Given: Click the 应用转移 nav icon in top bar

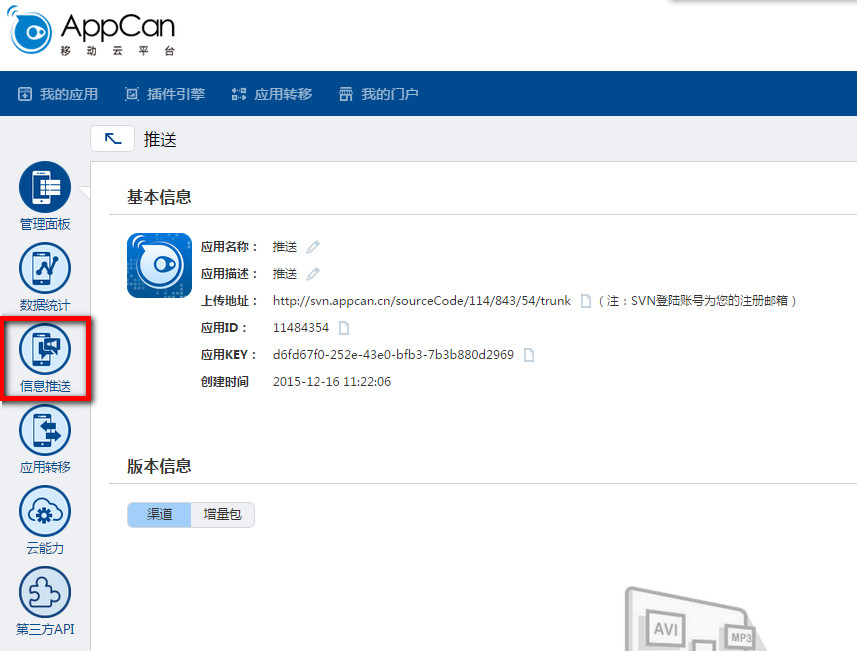Looking at the screenshot, I should [x=238, y=94].
